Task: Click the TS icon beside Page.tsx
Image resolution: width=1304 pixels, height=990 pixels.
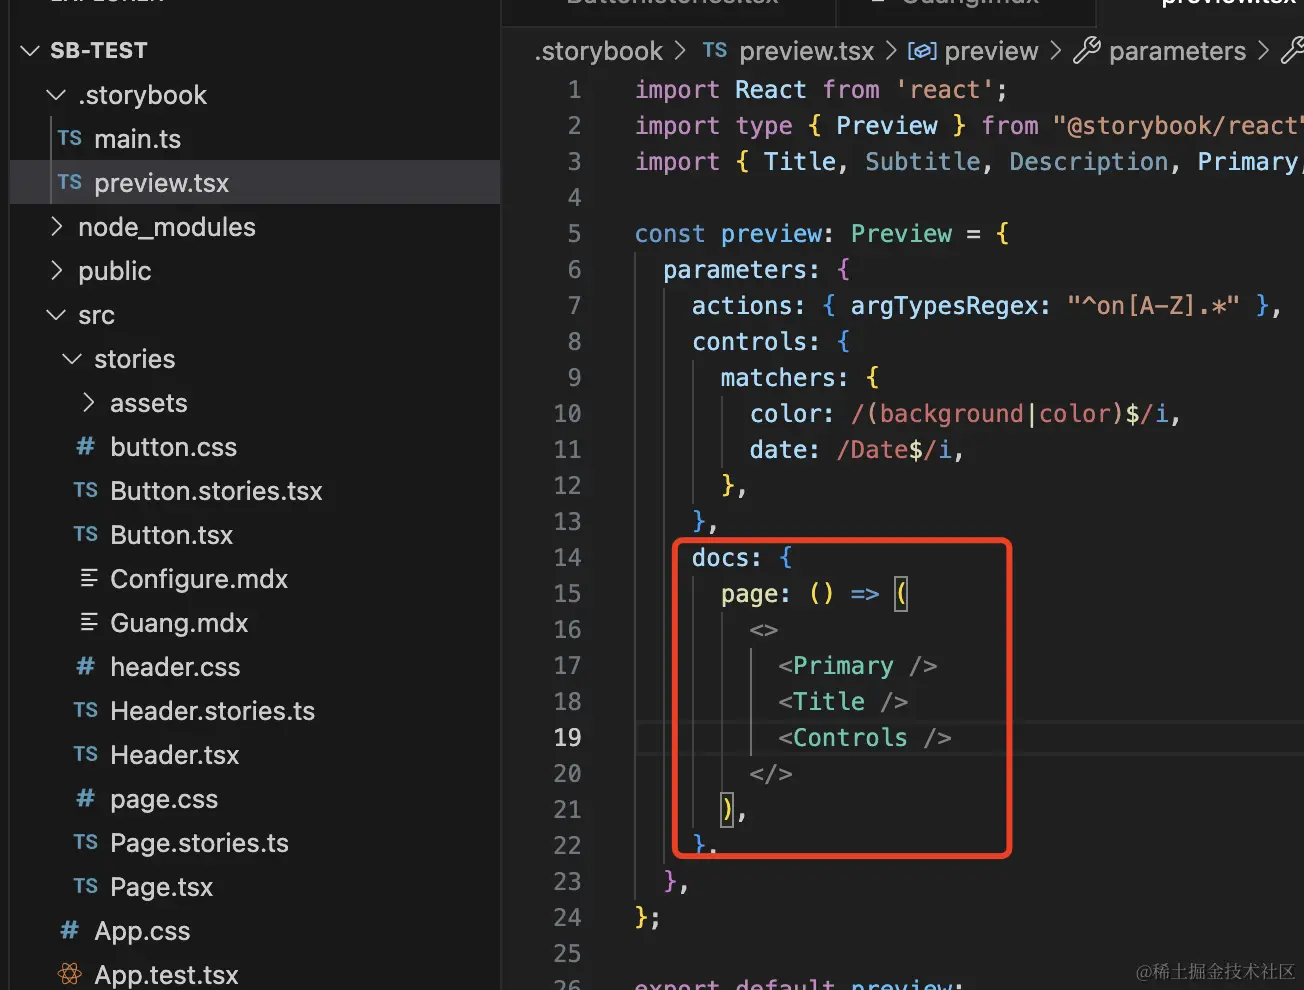Action: coord(86,887)
